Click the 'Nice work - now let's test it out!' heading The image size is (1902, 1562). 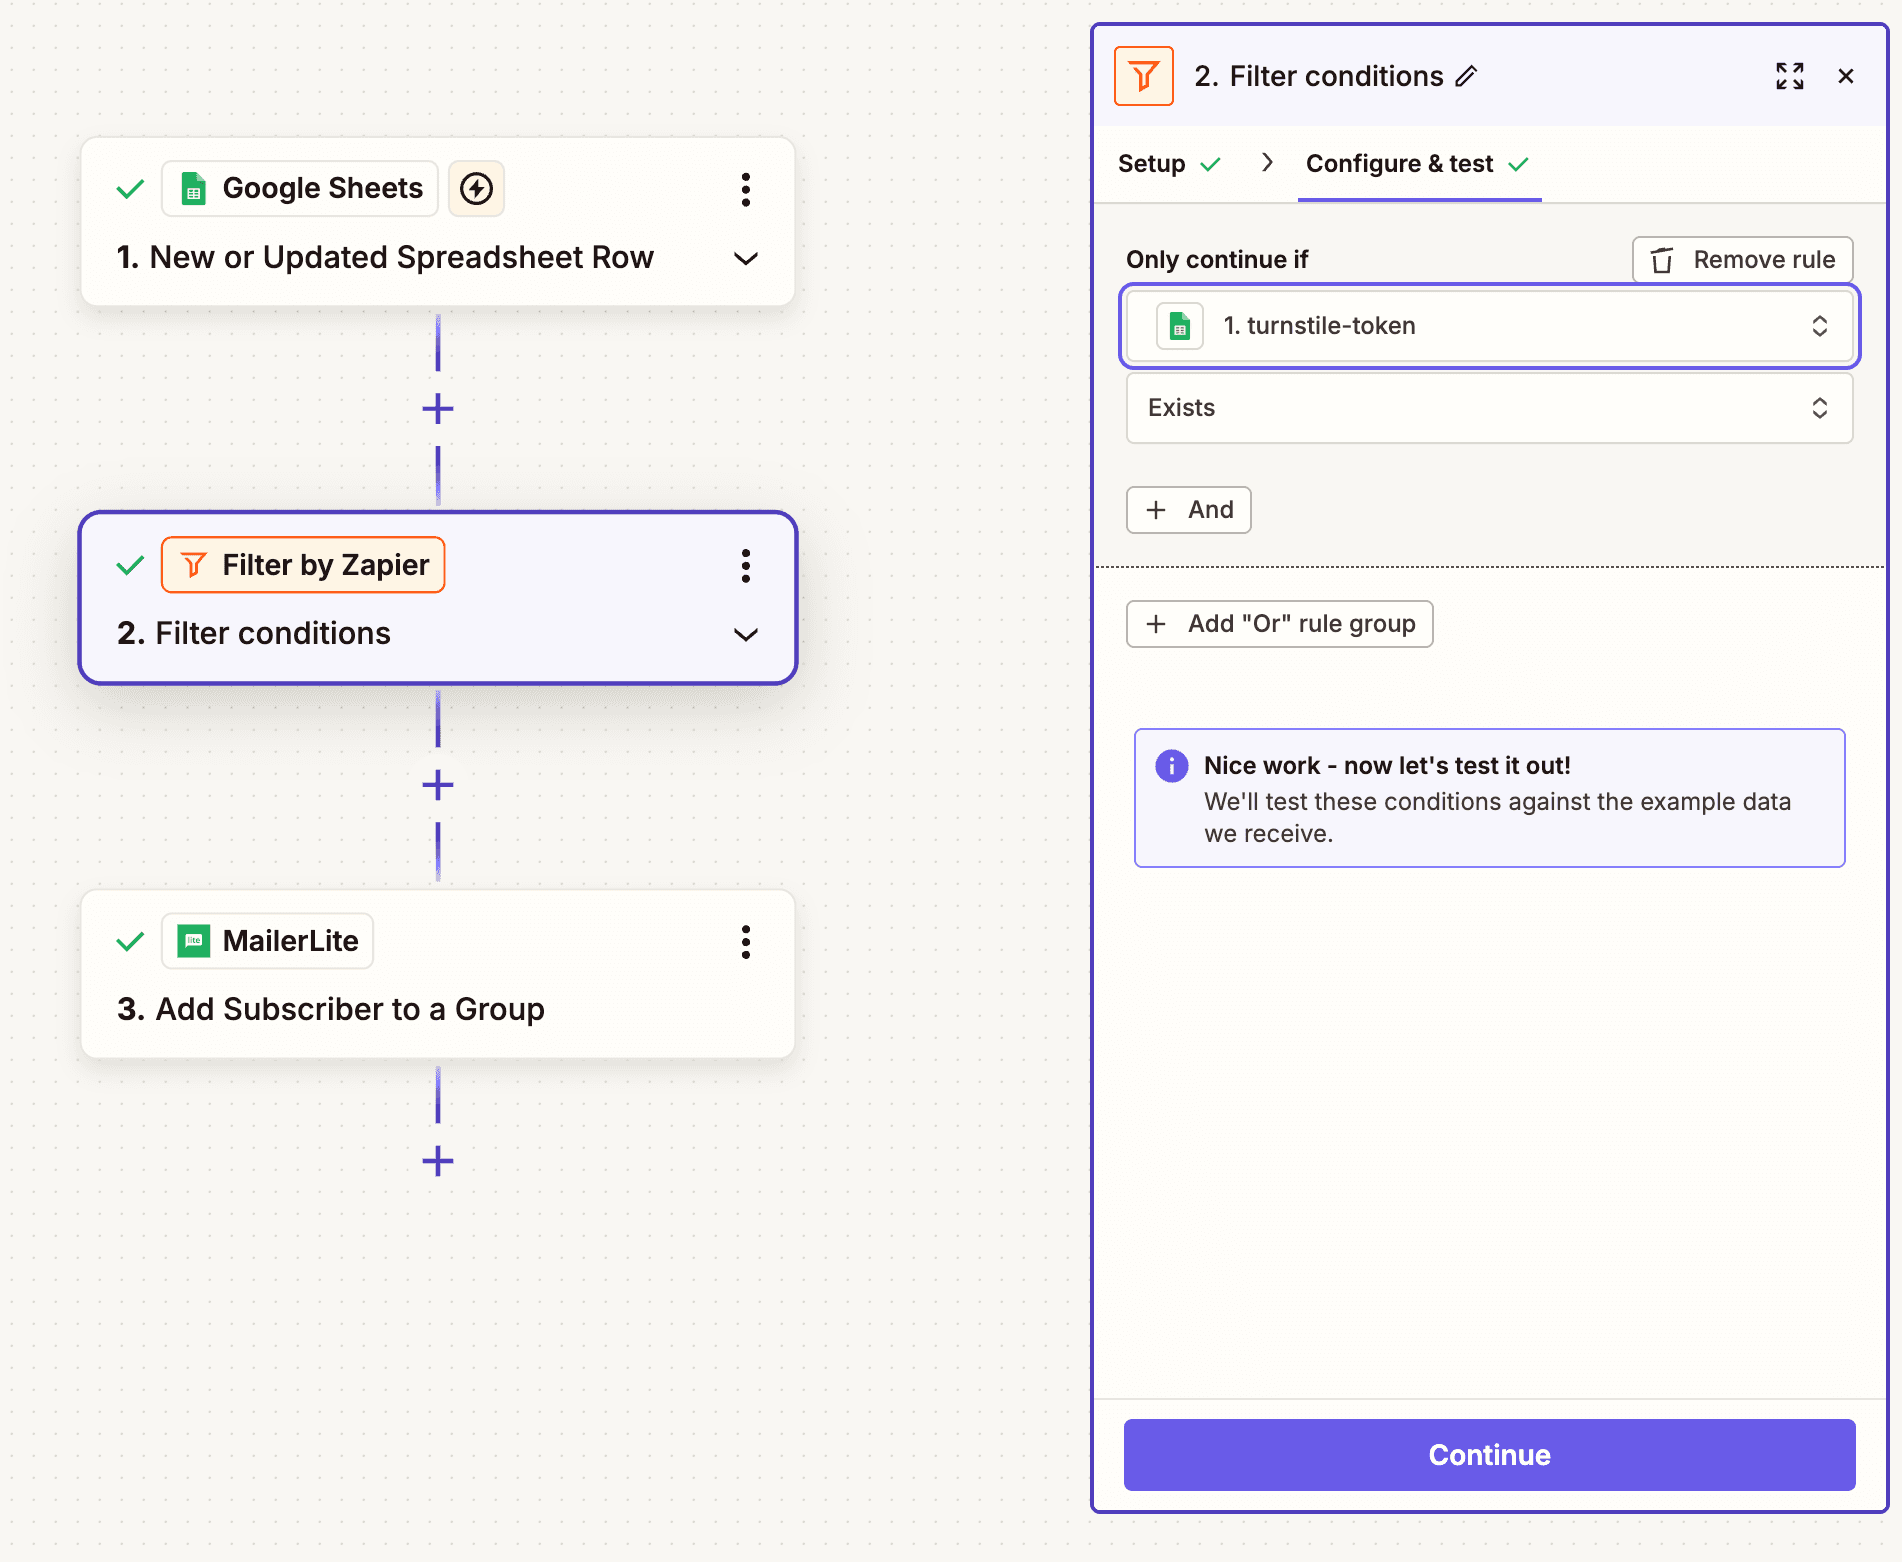point(1387,766)
